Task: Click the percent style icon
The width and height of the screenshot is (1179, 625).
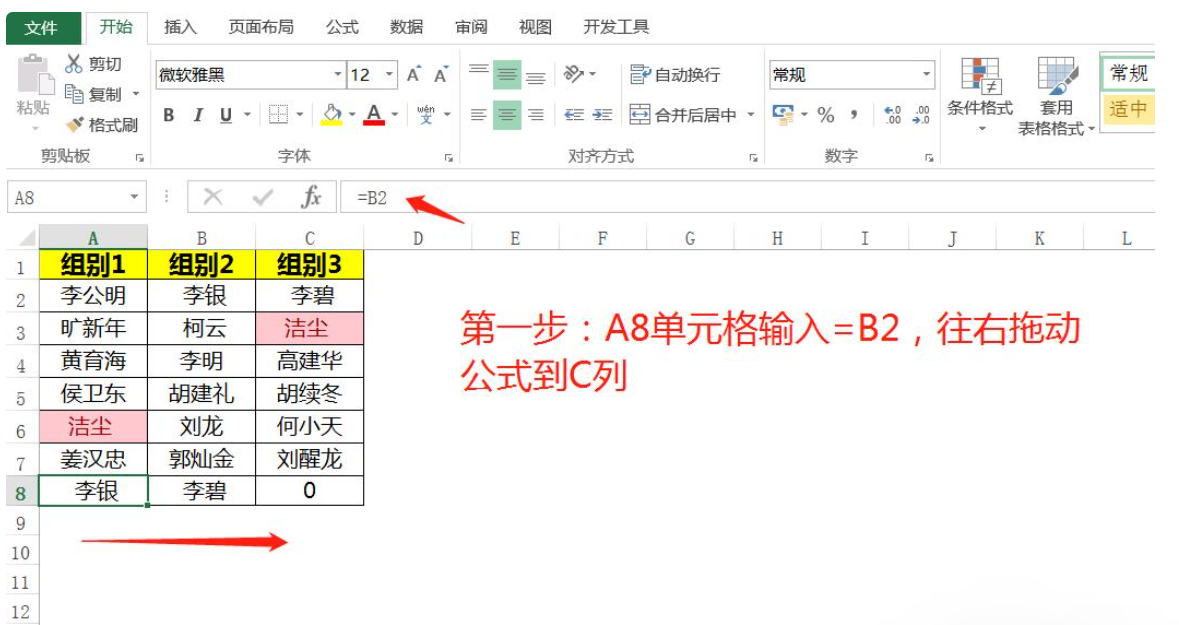Action: point(826,115)
